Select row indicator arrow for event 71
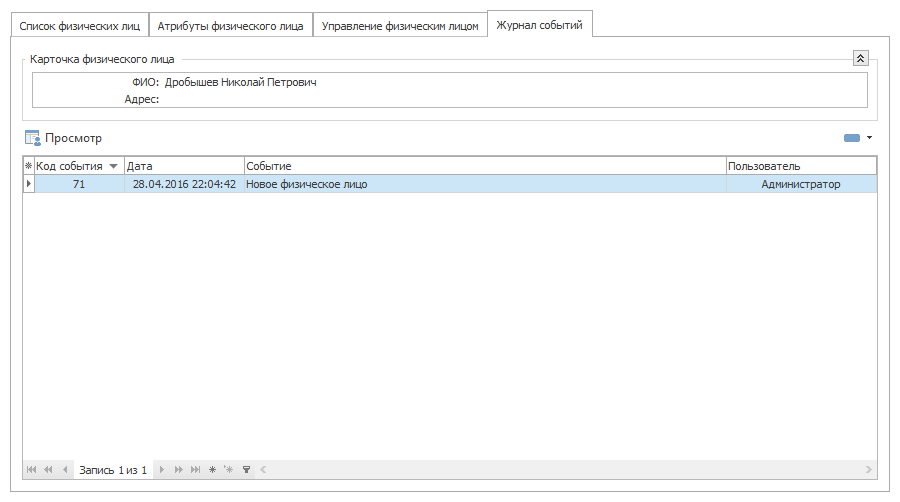Viewport: 900px width, 502px height. coord(29,184)
